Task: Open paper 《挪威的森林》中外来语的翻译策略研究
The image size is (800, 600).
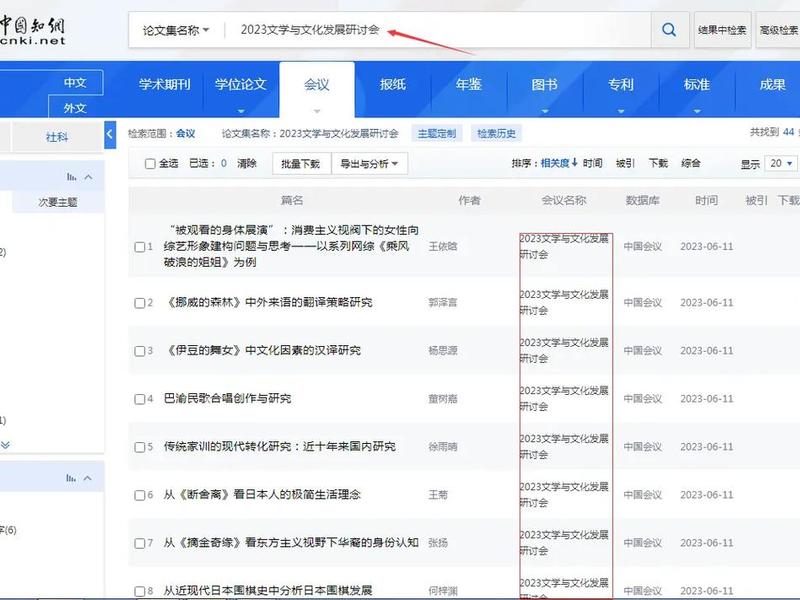Action: tap(269, 302)
